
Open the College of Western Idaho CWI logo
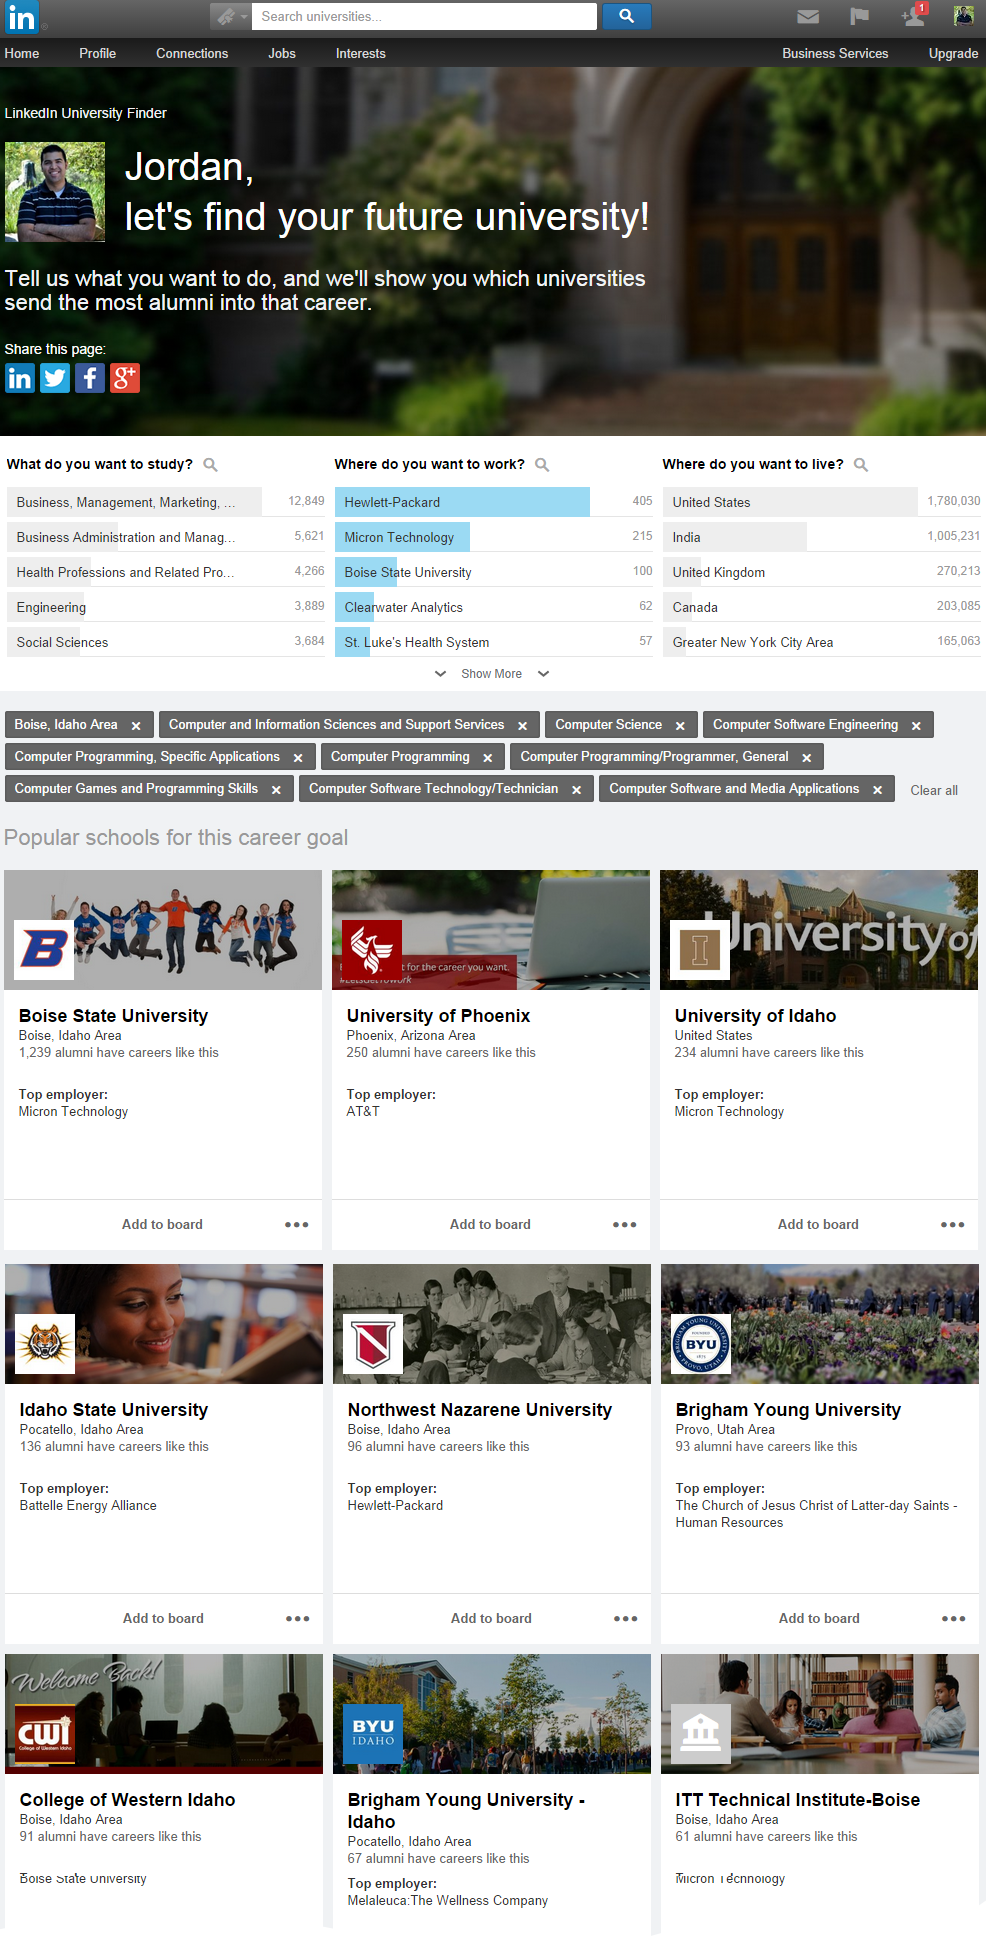click(45, 1733)
